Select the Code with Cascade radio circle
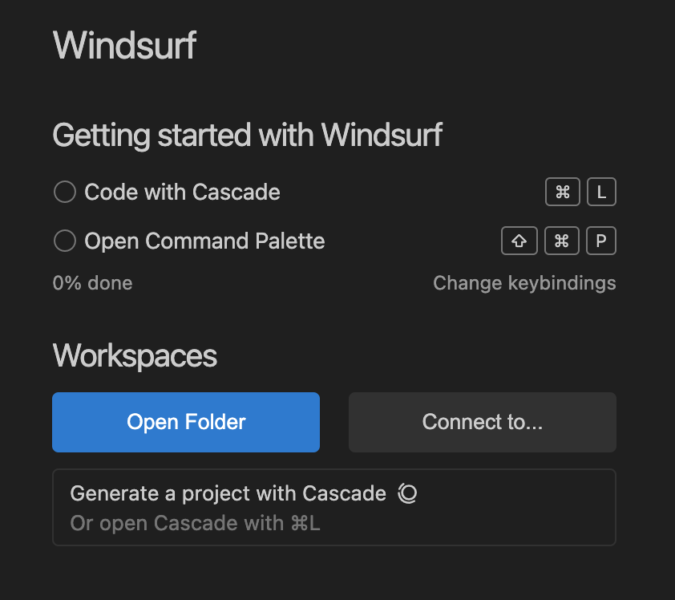Image resolution: width=675 pixels, height=600 pixels. click(x=65, y=192)
